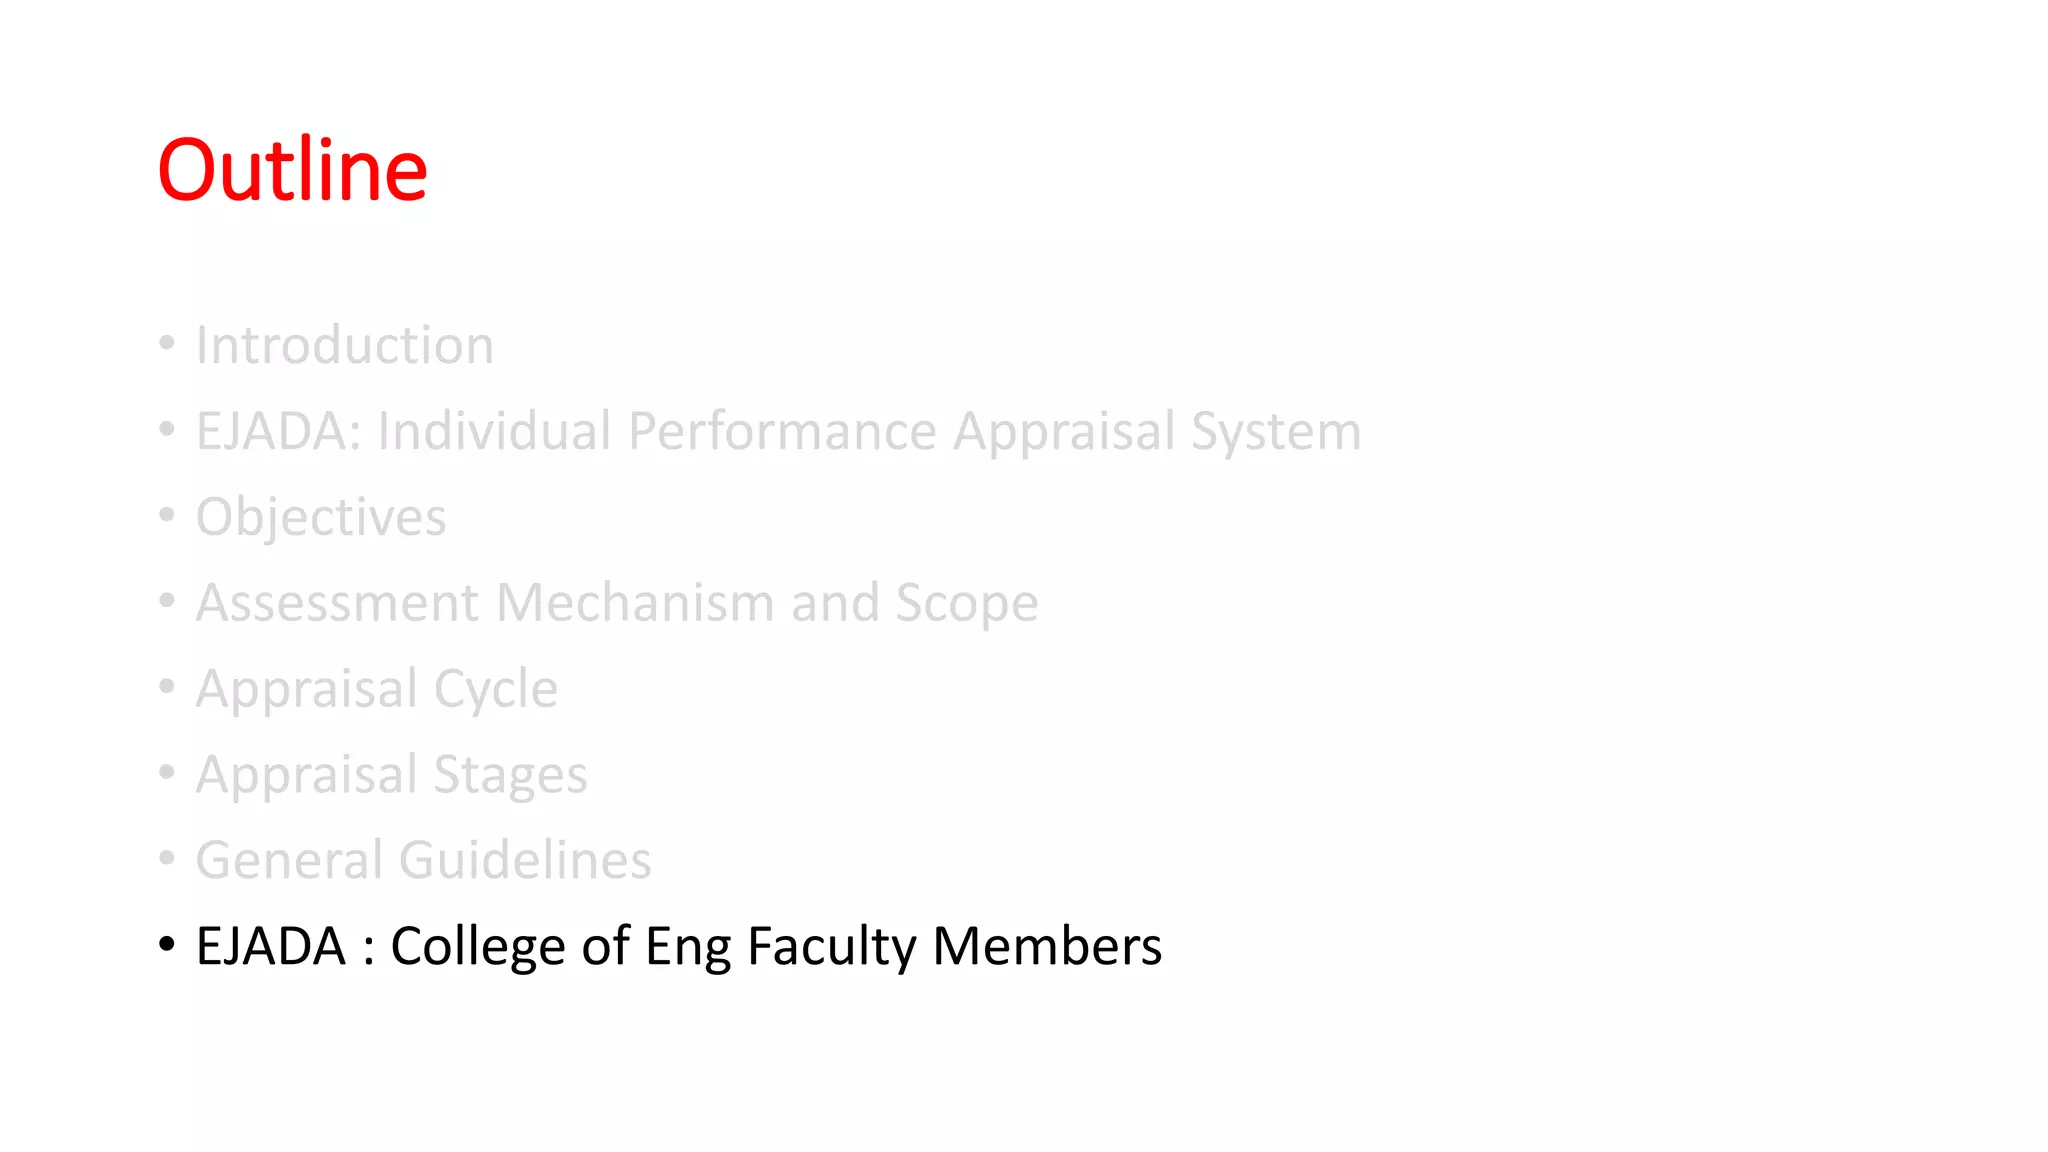
Task: Select the General Guidelines bullet text
Action: coord(423,860)
